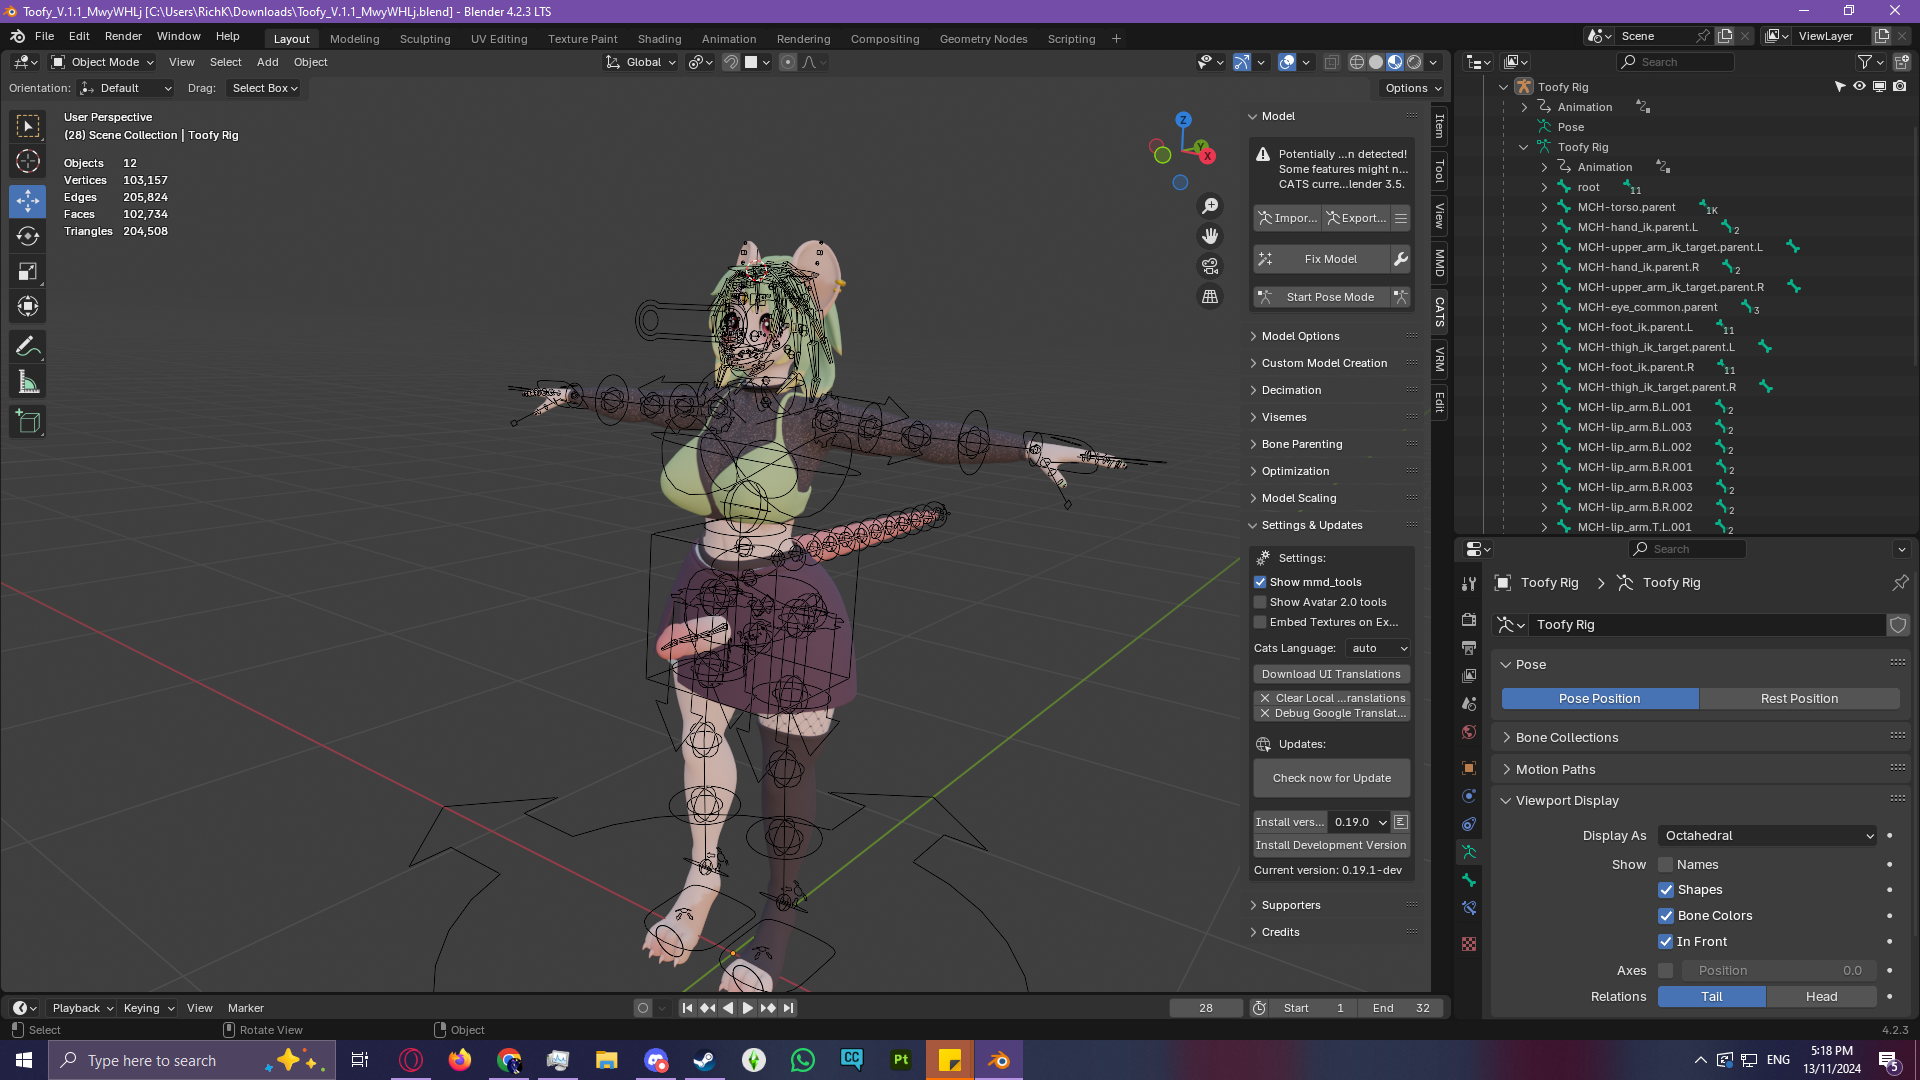Uncheck Show mmd_tools checkbox

tap(1260, 582)
